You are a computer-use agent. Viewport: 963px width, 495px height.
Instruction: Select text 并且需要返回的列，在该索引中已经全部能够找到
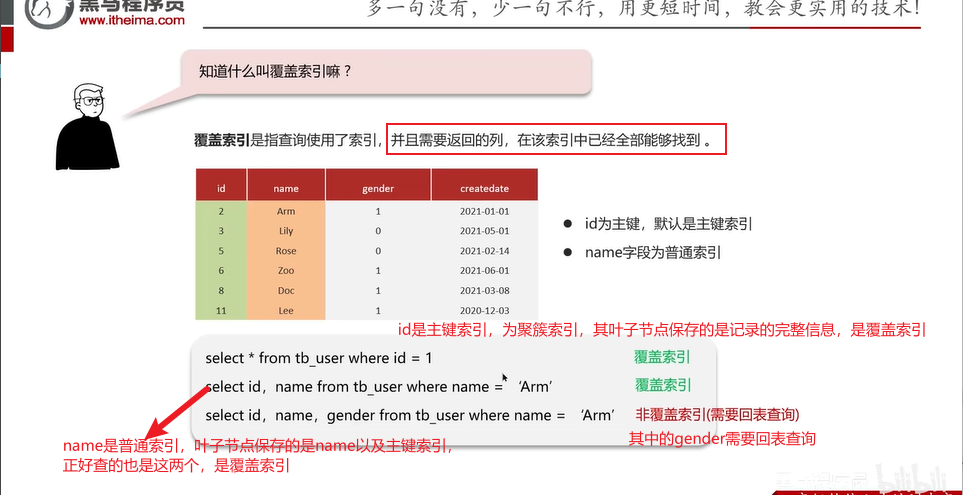click(x=550, y=141)
